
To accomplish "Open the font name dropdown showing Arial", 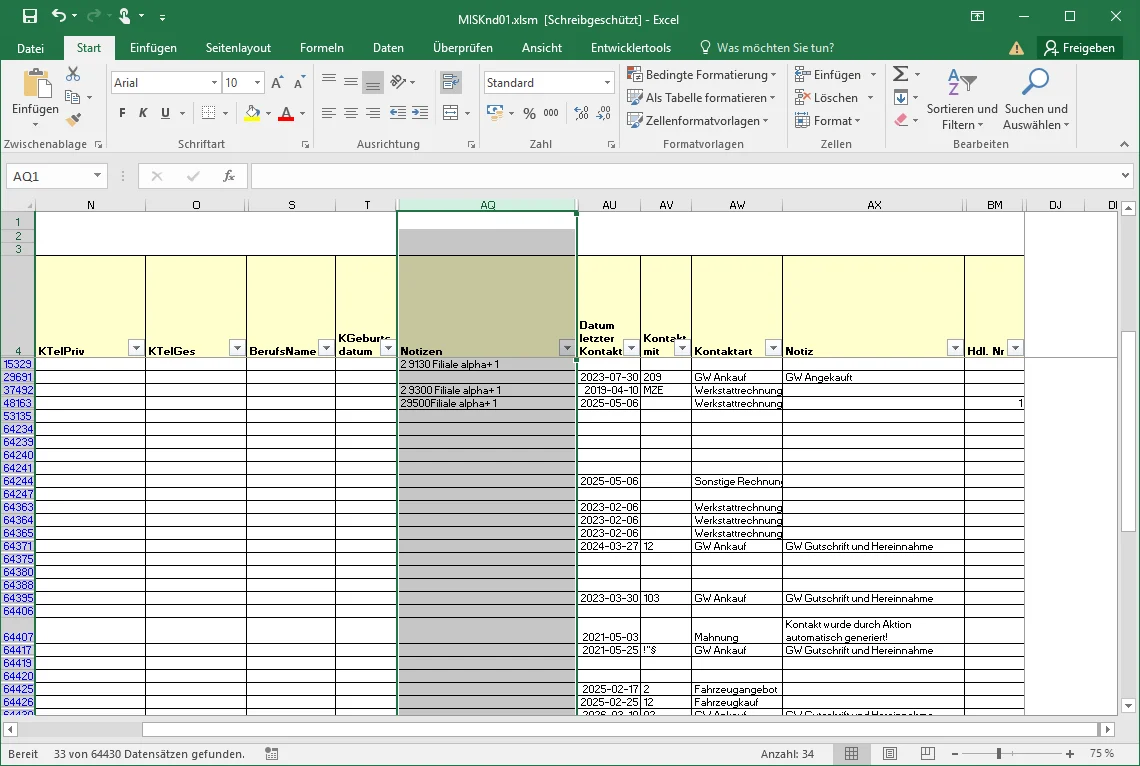I will [214, 83].
